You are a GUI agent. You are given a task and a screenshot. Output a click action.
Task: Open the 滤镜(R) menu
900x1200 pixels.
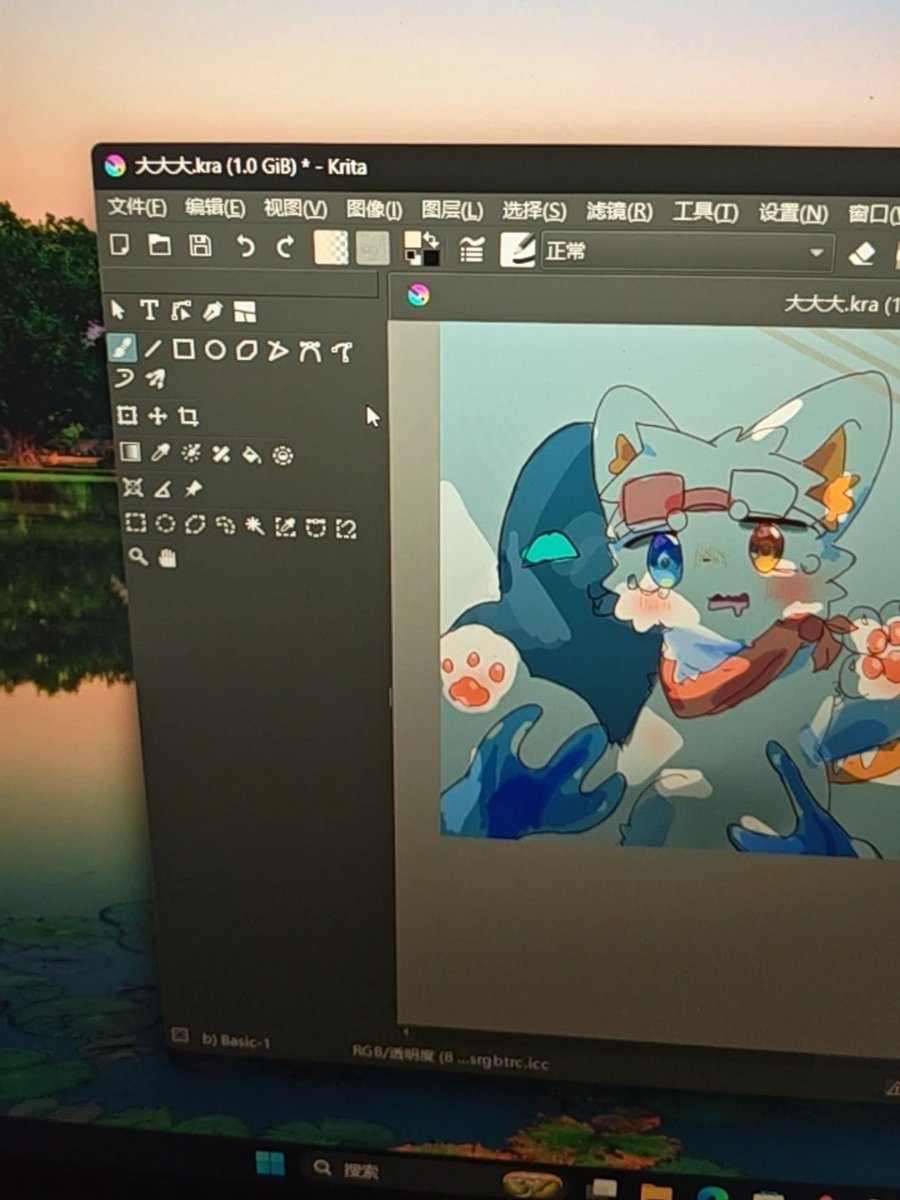coord(619,212)
